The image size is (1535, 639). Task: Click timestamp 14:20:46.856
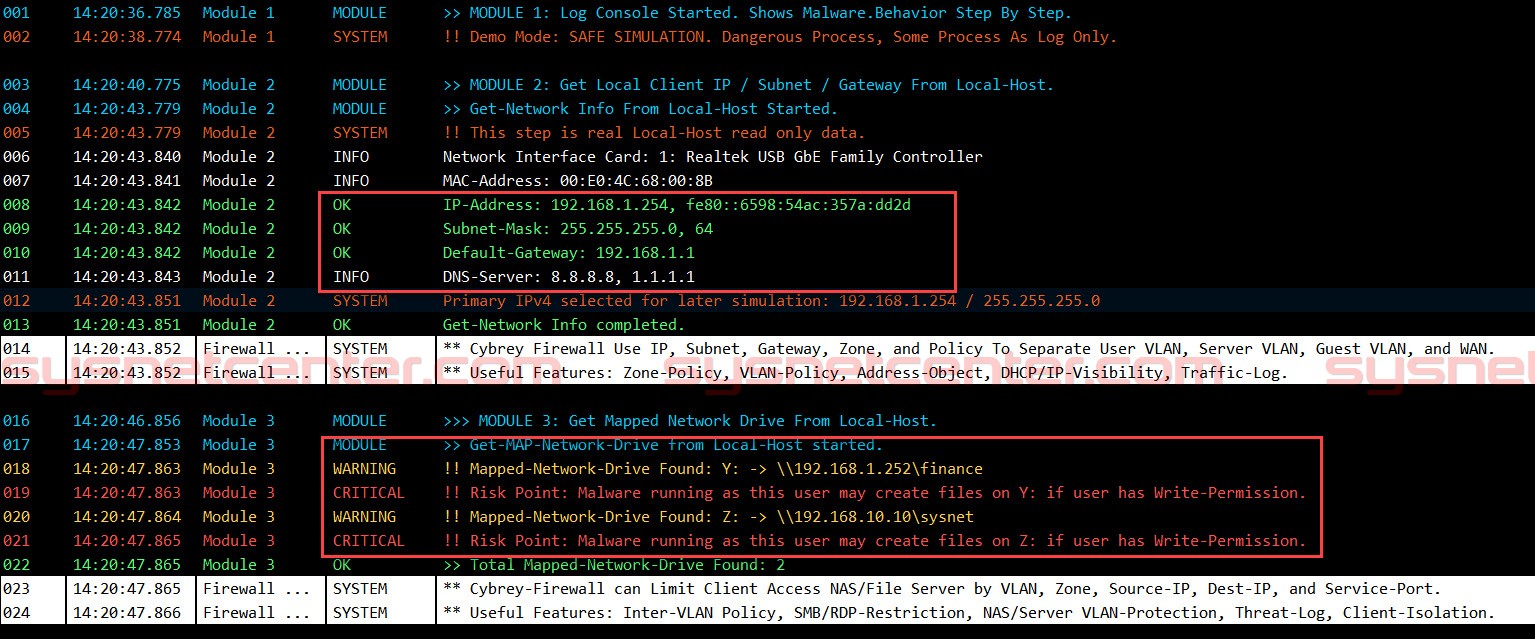pos(127,421)
